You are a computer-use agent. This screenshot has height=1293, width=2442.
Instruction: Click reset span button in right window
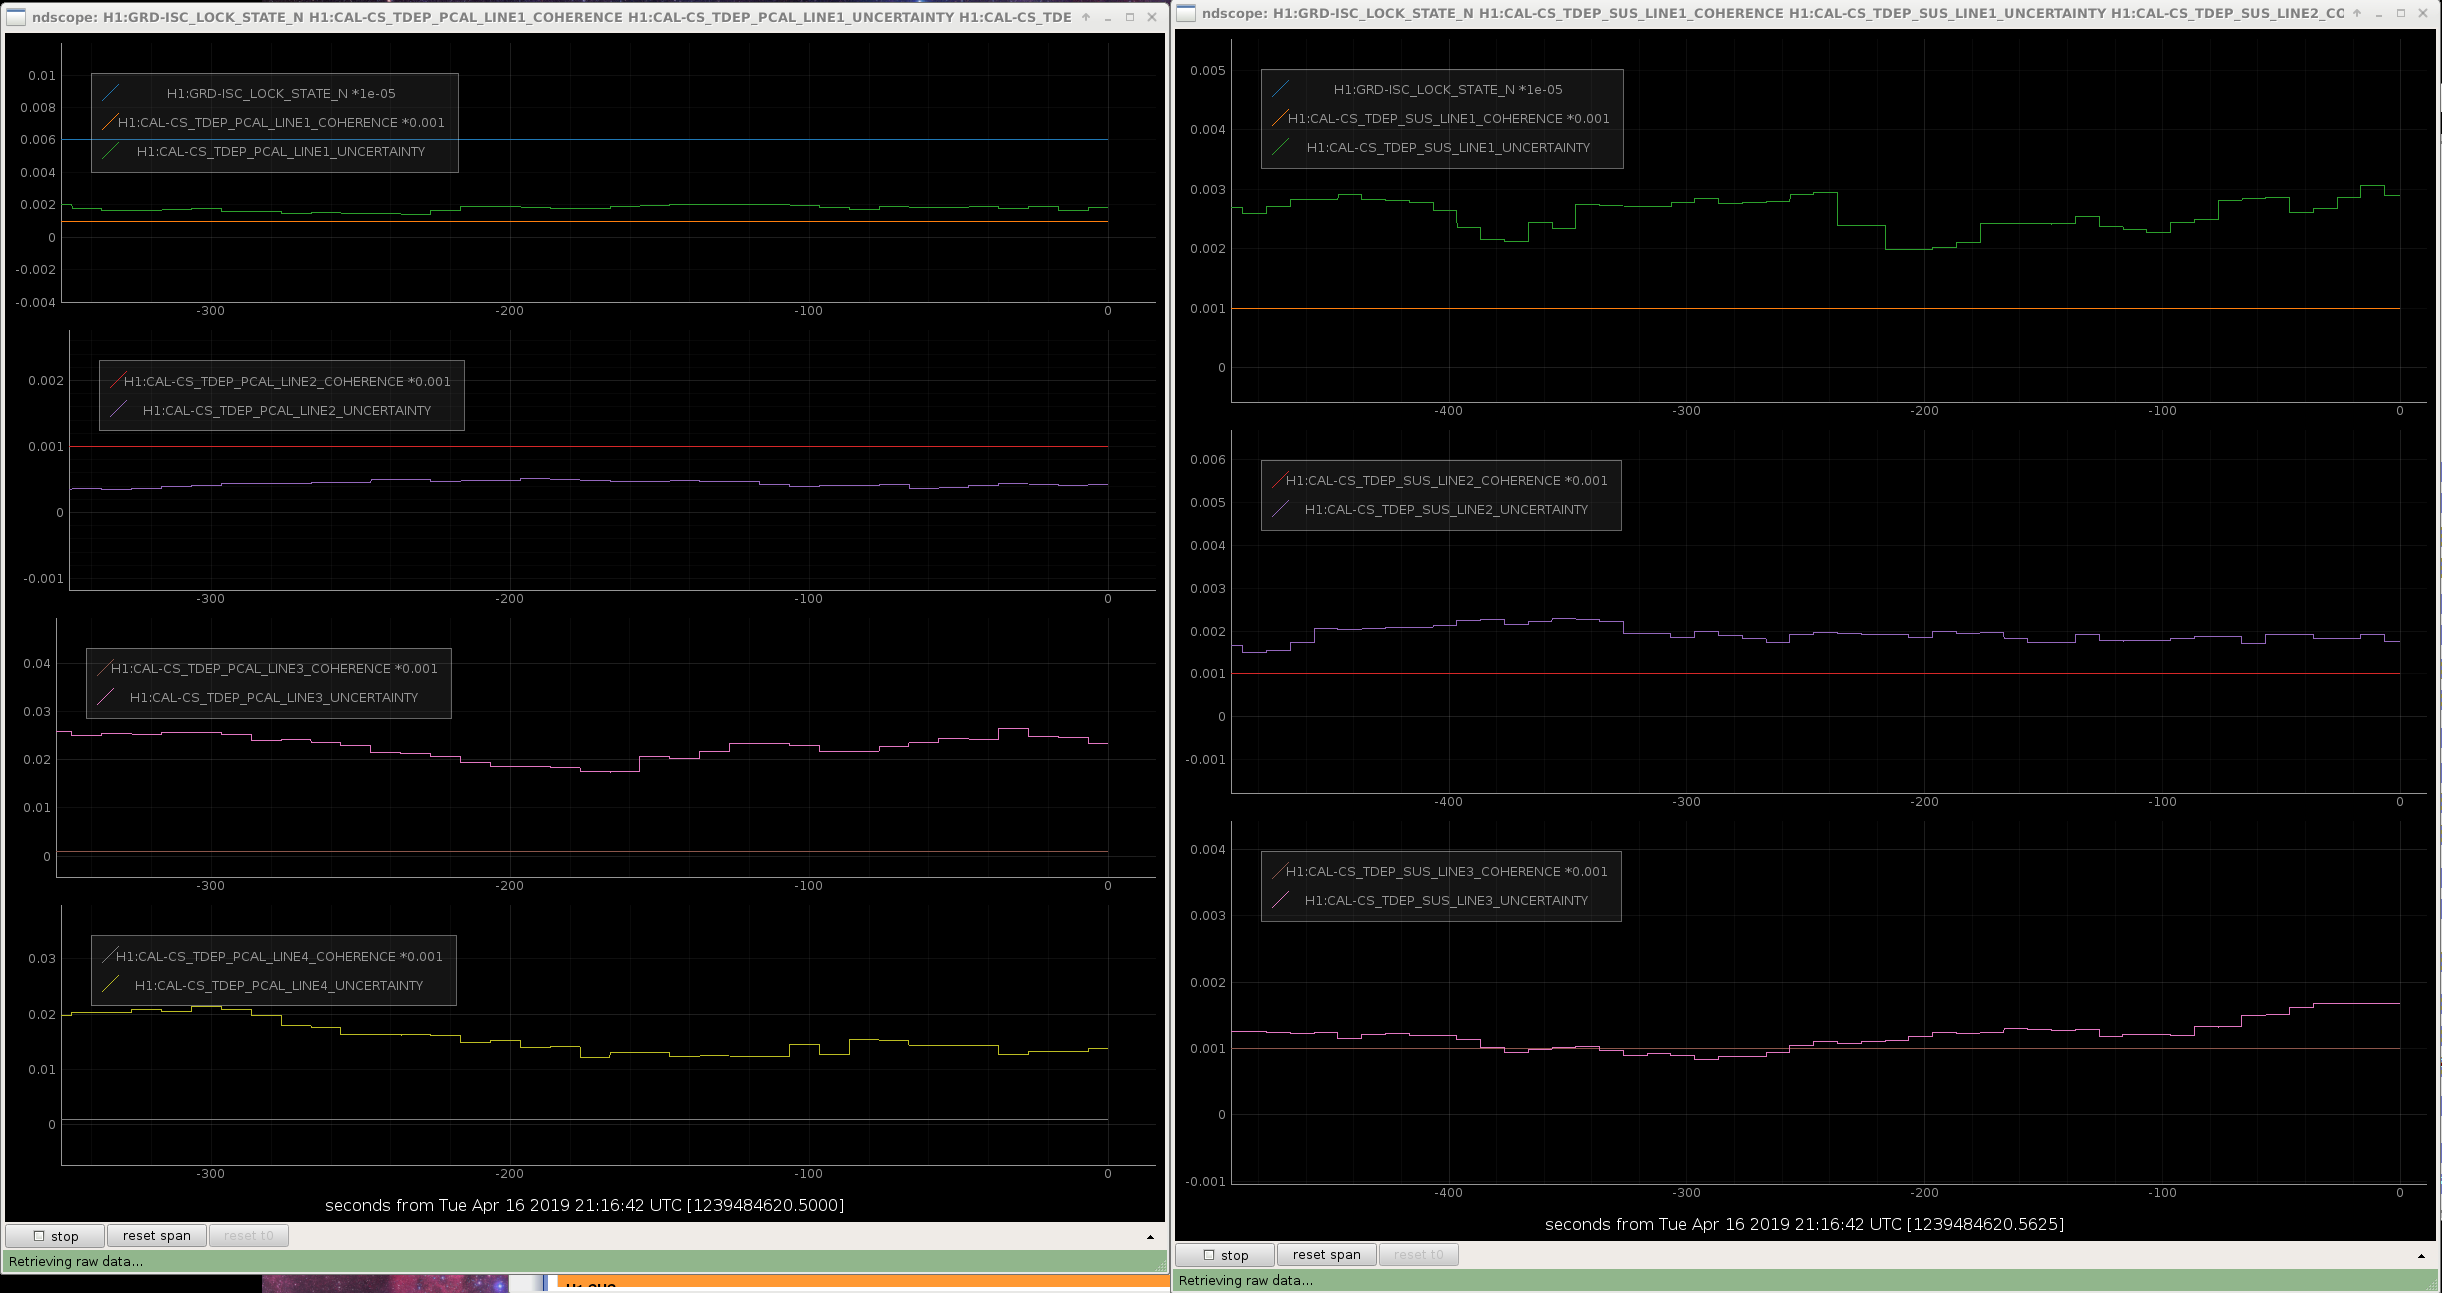point(1326,1255)
